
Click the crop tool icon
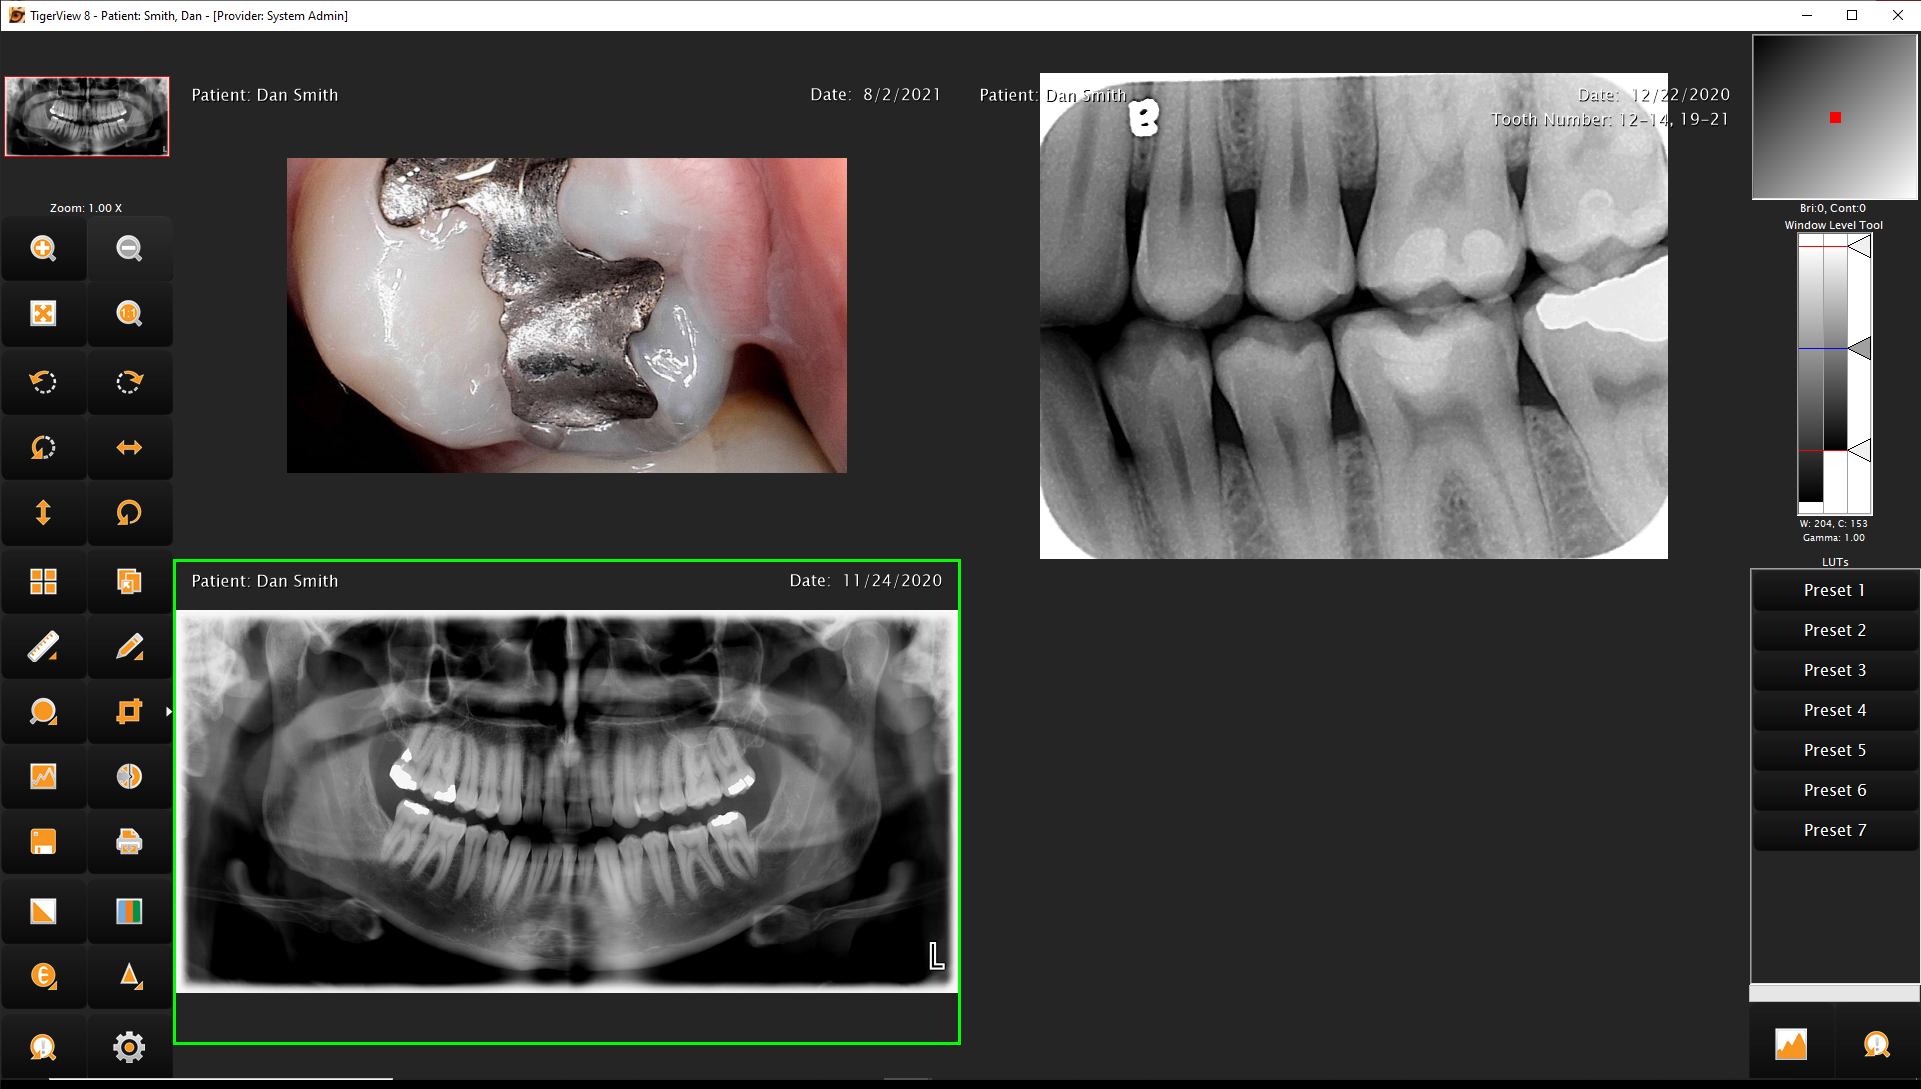point(129,712)
